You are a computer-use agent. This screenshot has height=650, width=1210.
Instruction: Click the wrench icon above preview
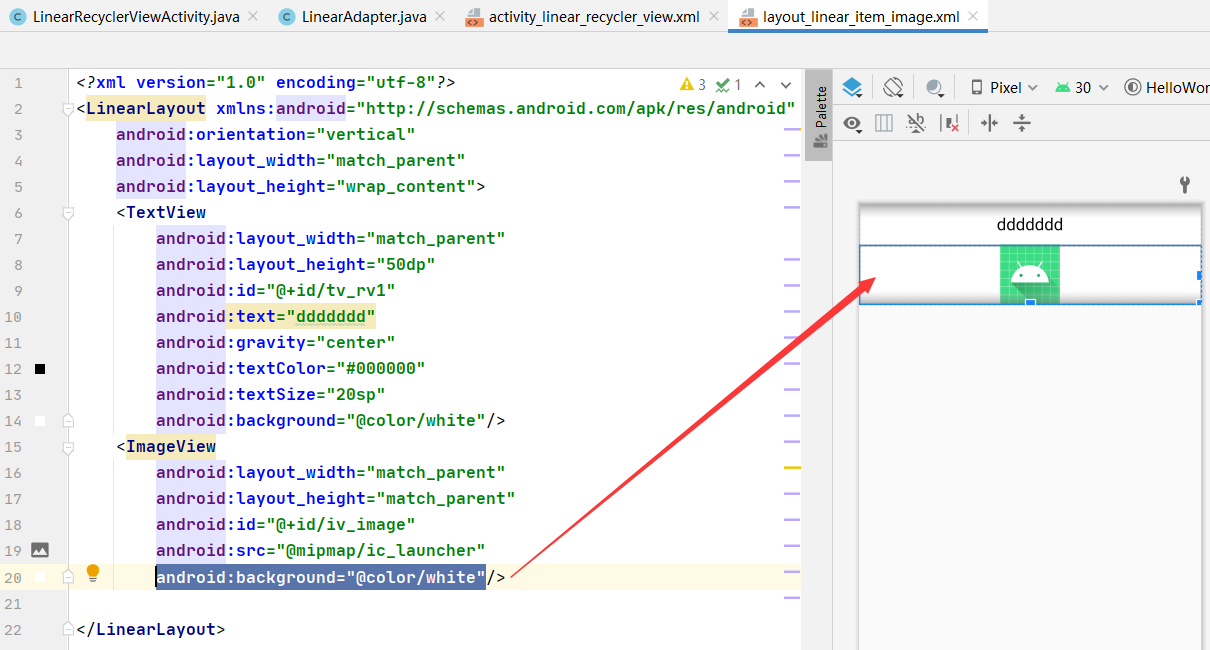tap(1185, 184)
